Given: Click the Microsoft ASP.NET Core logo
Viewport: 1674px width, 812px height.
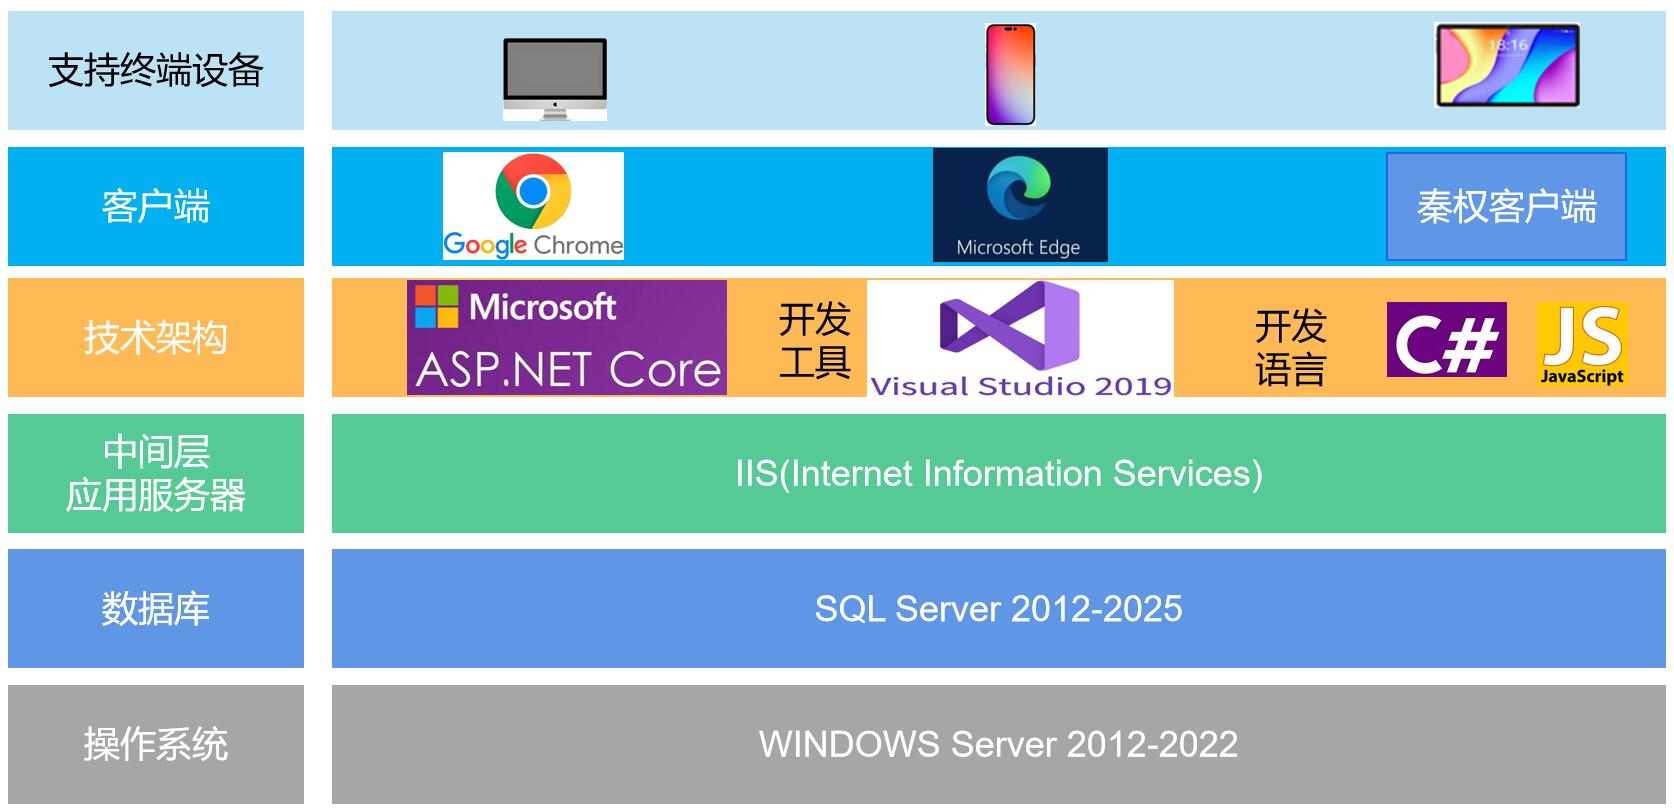Looking at the screenshot, I should point(567,338).
